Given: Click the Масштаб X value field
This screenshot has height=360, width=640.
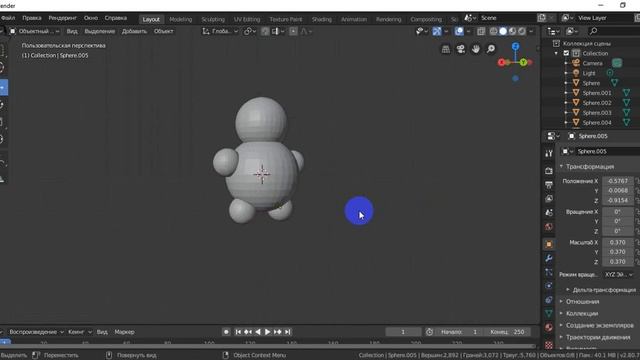Looking at the screenshot, I should (618, 242).
